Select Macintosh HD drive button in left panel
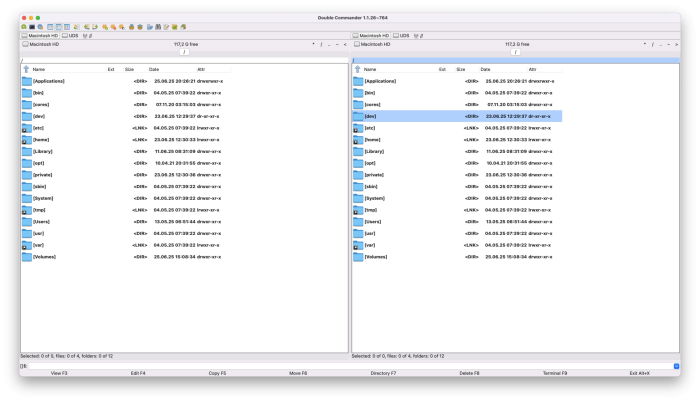The height and width of the screenshot is (402, 700). click(x=40, y=35)
